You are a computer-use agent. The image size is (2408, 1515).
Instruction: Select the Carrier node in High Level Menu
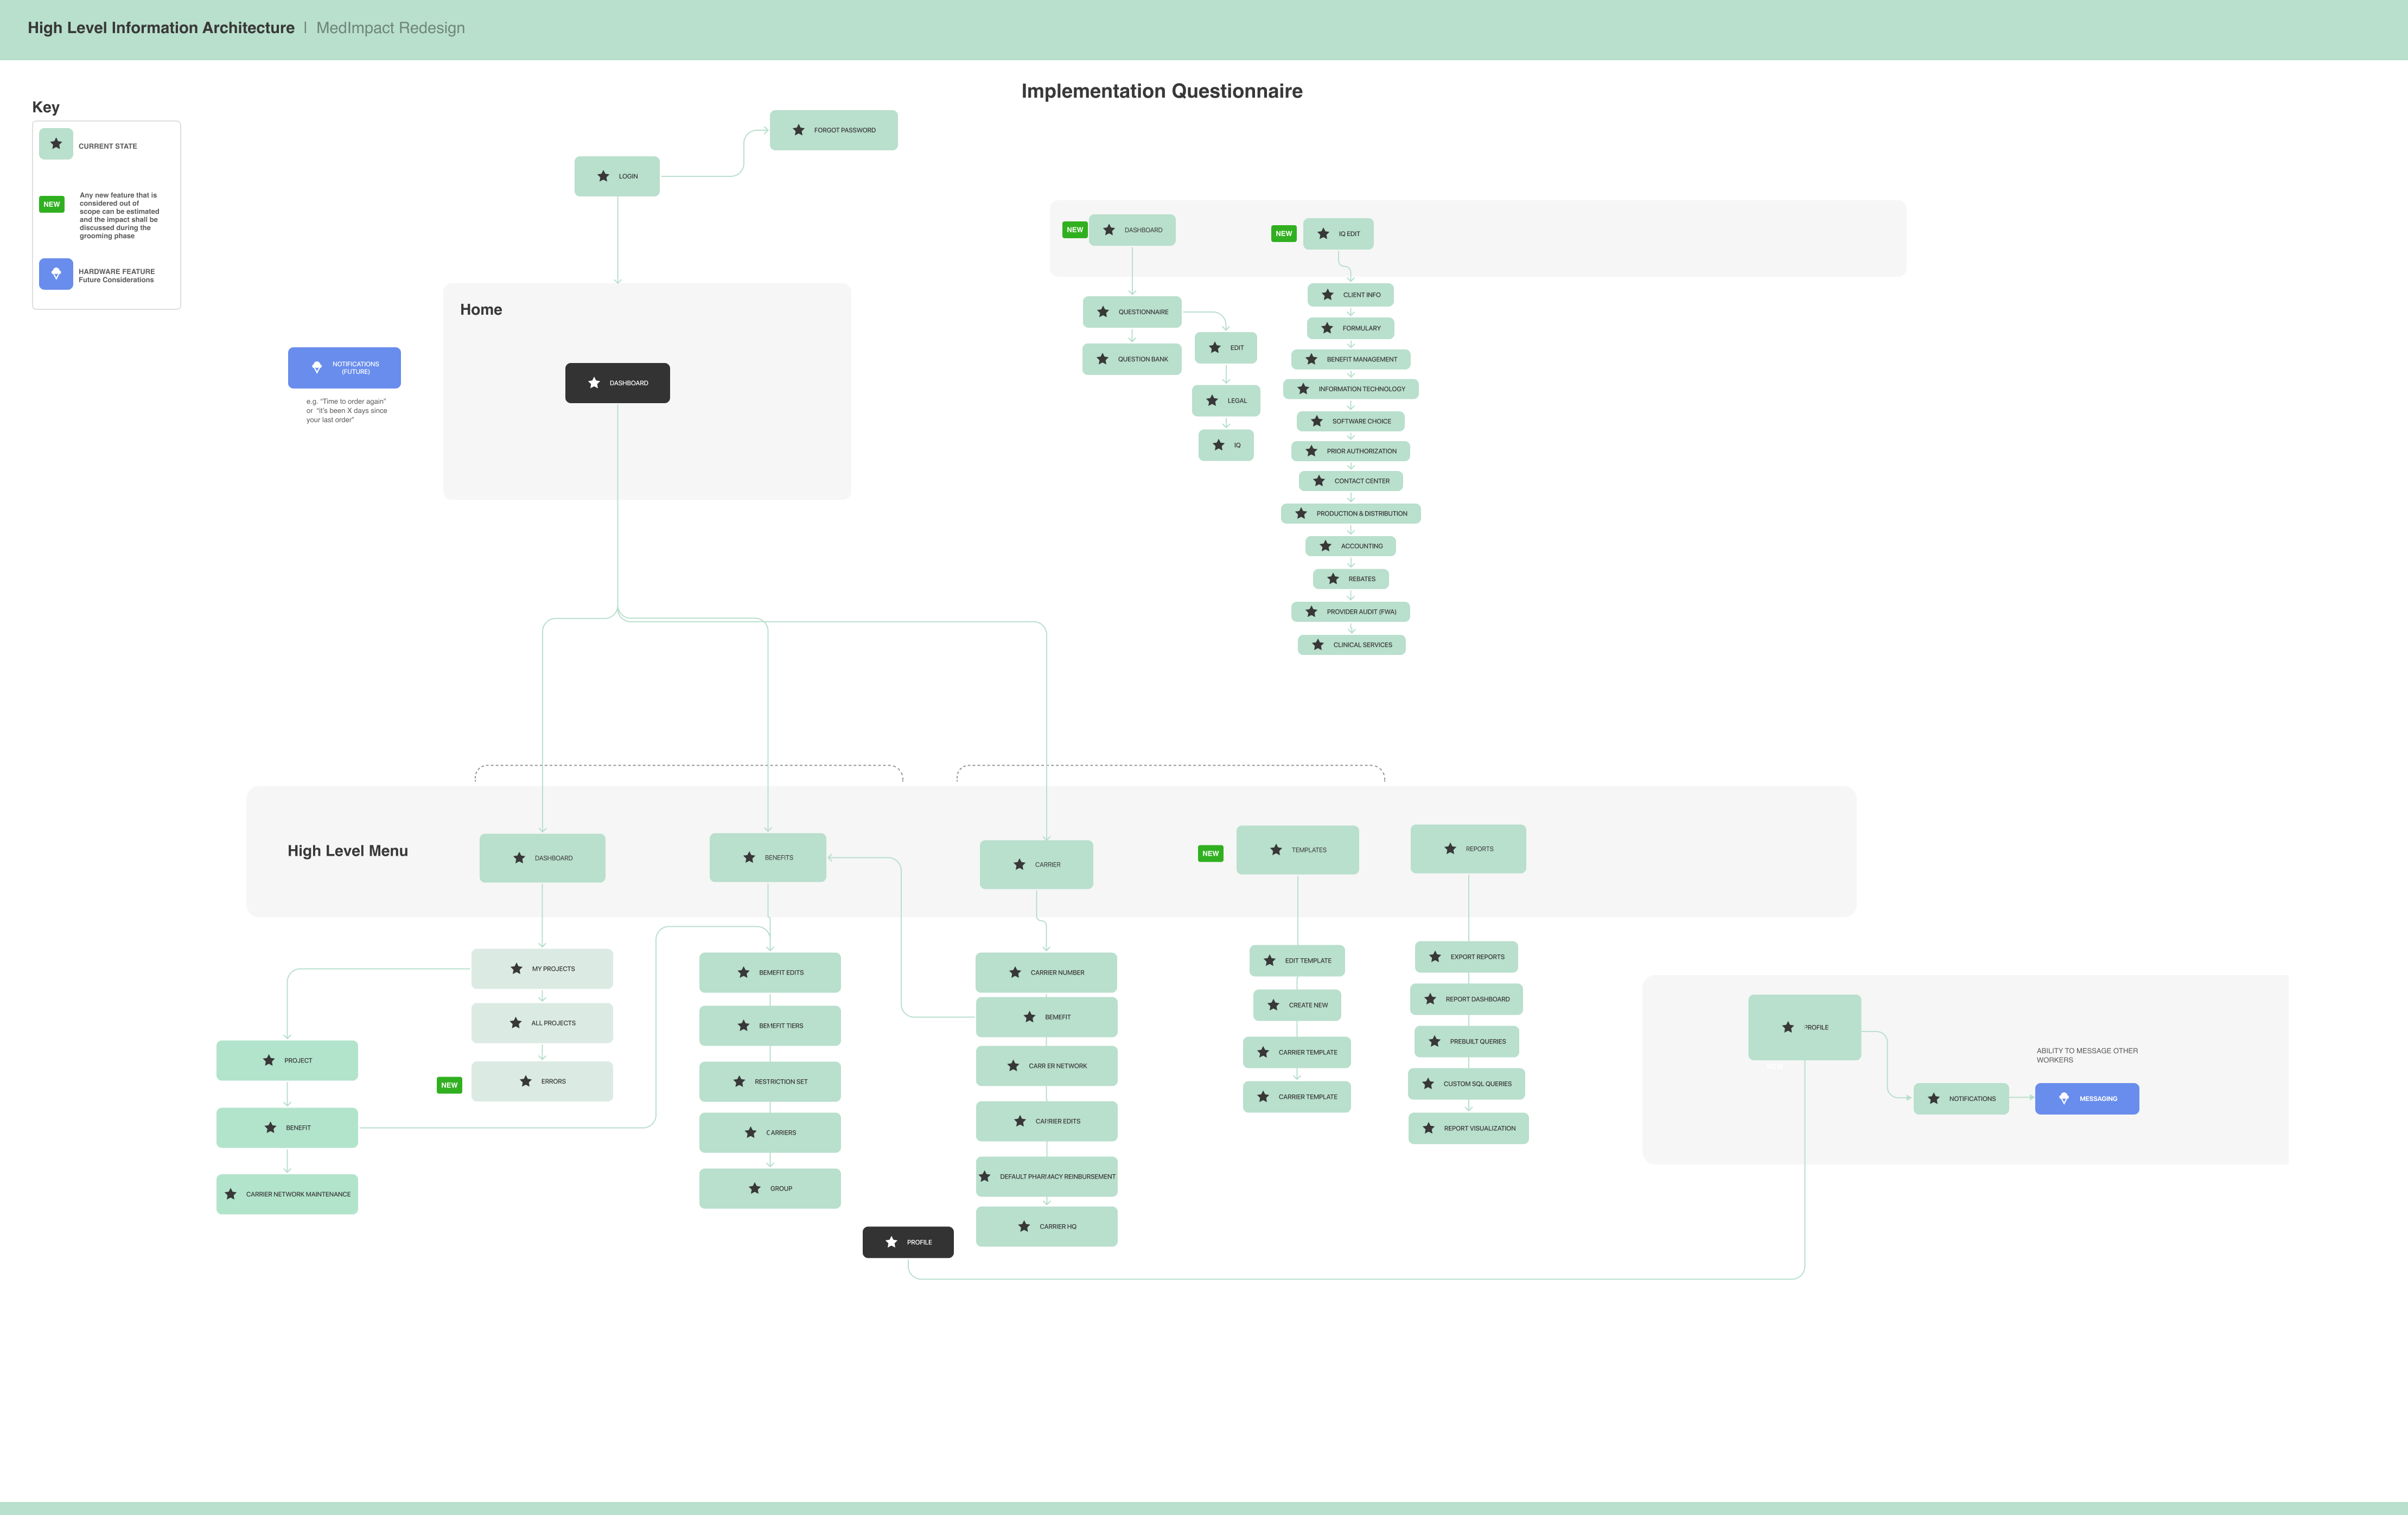pyautogui.click(x=1036, y=864)
